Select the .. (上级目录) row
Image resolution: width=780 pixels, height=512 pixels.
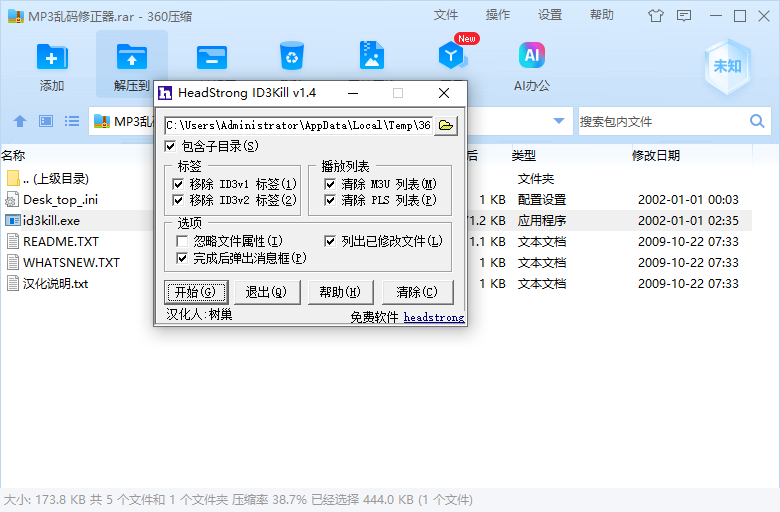(x=376, y=178)
